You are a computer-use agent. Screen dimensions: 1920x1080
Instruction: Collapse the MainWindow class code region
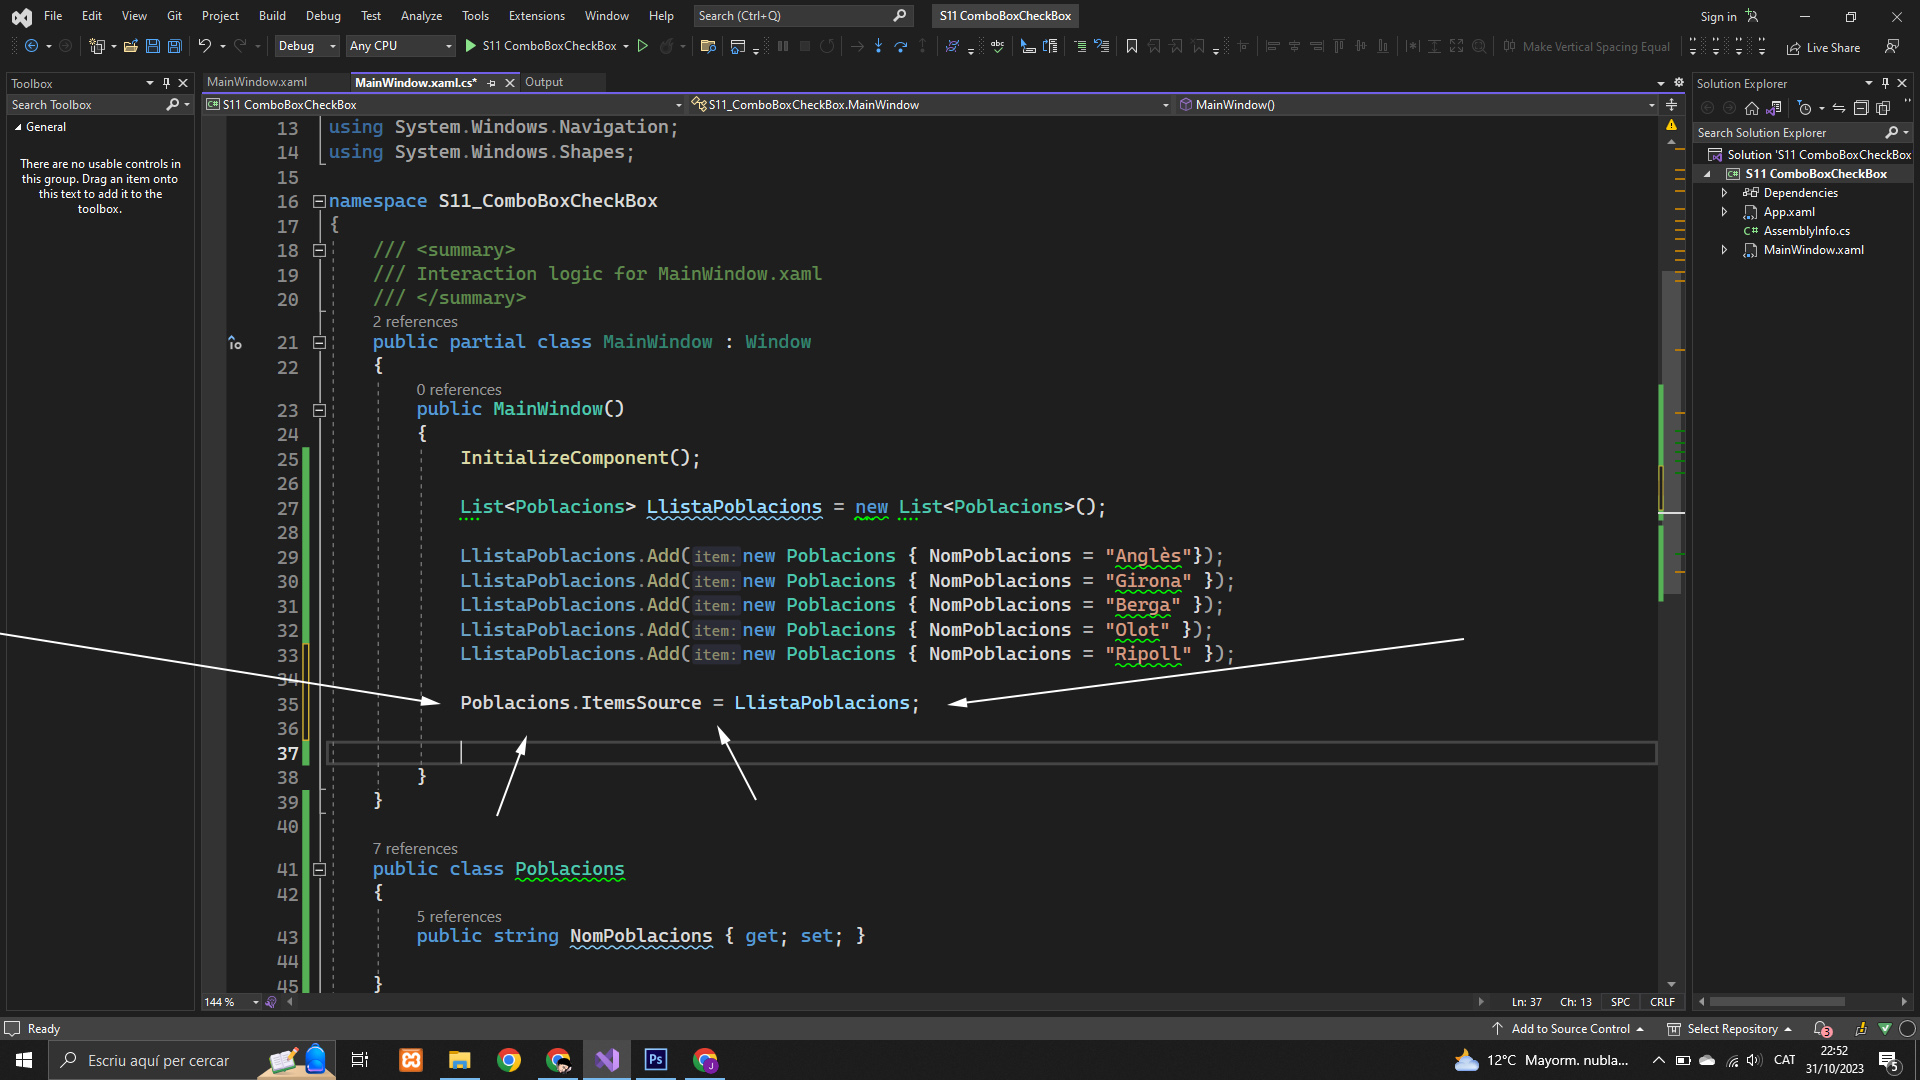[319, 342]
